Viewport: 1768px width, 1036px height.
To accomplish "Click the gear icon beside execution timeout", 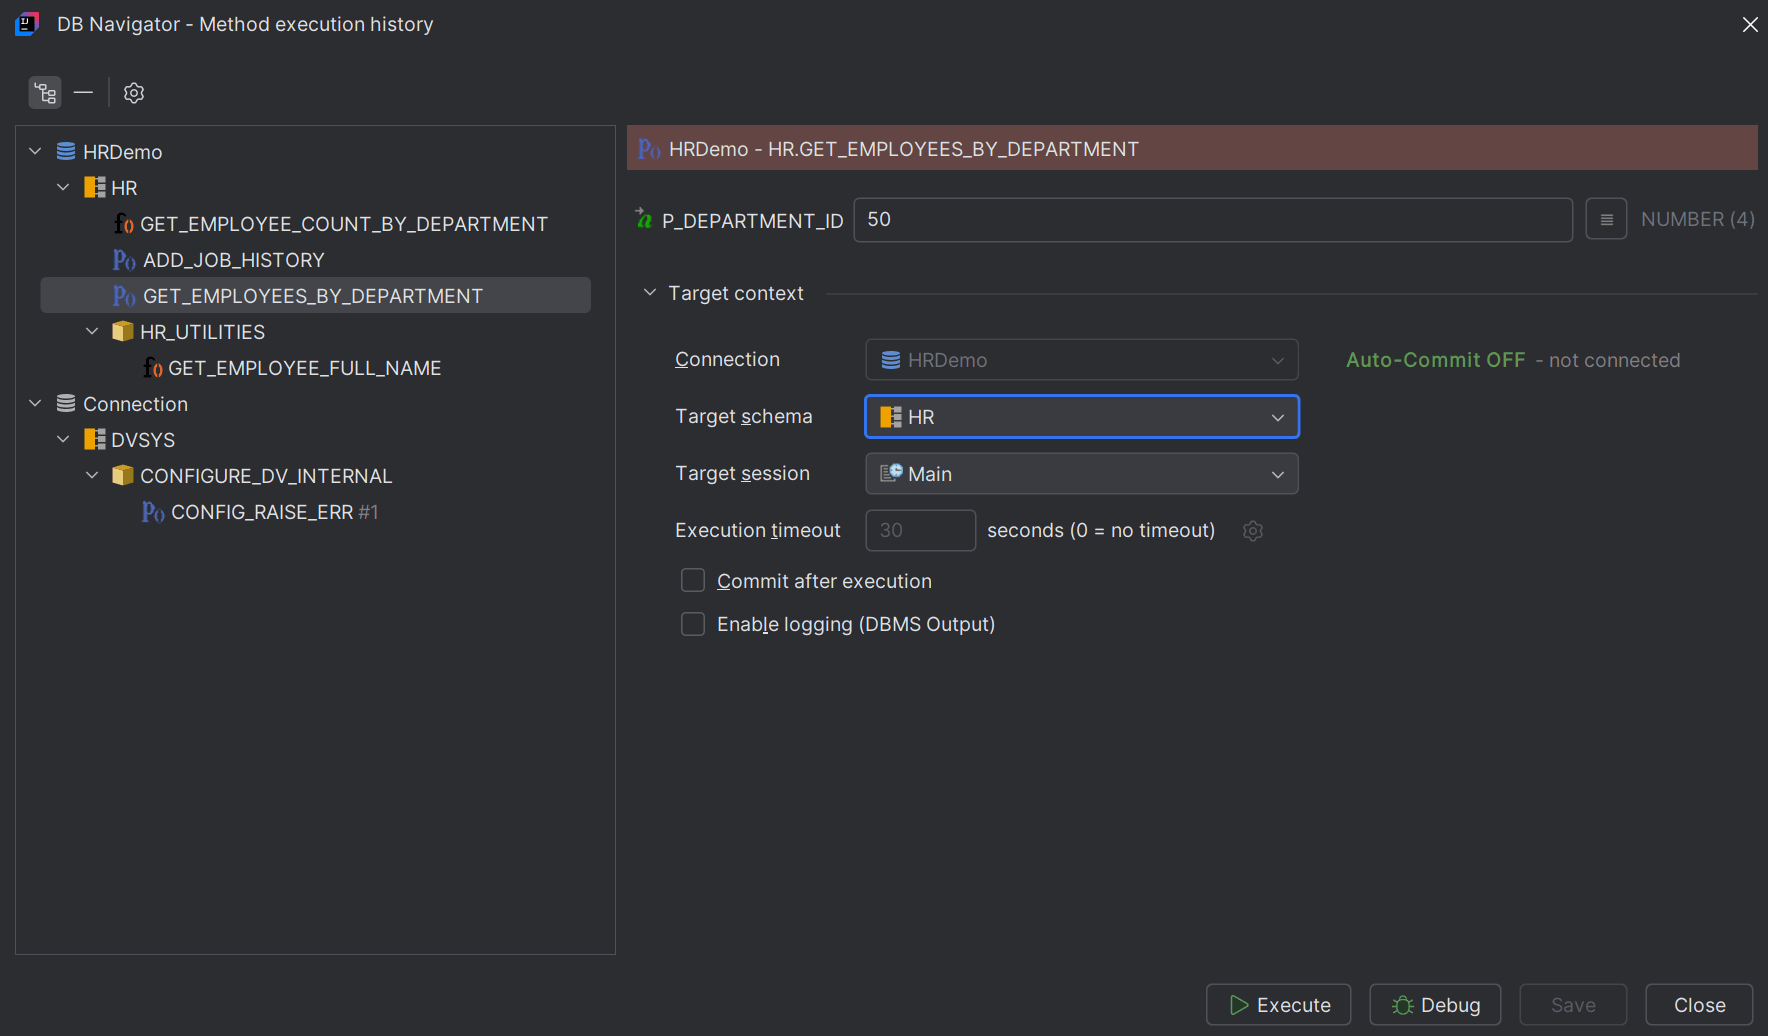I will pyautogui.click(x=1253, y=530).
